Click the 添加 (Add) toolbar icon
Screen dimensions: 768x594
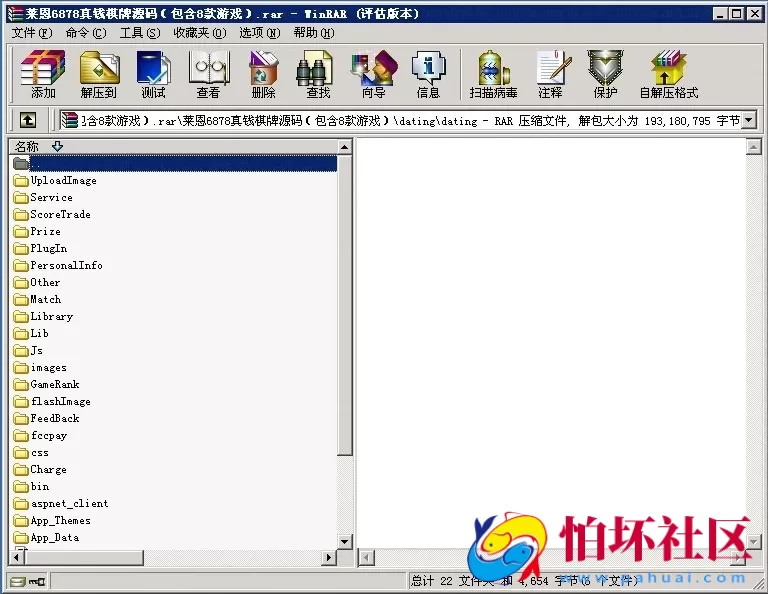click(43, 74)
